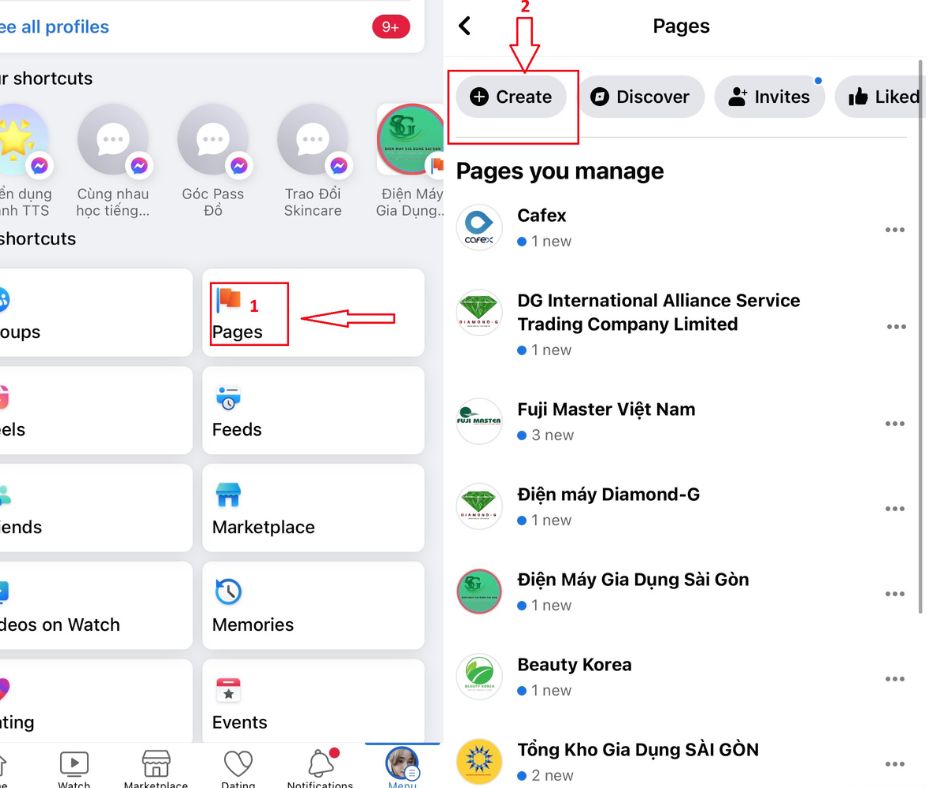This screenshot has height=788, width=940.
Task: Open more options for Điện Máy Gia Dụng Sài Gòn
Action: (x=894, y=594)
